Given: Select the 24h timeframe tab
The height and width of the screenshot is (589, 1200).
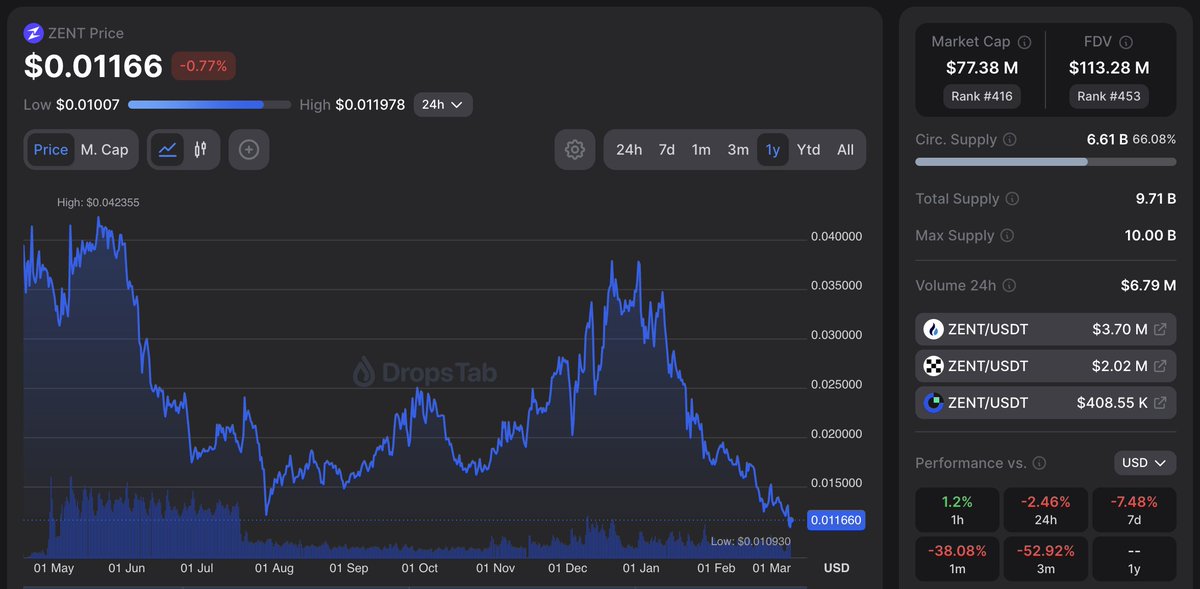Looking at the screenshot, I should (x=629, y=149).
